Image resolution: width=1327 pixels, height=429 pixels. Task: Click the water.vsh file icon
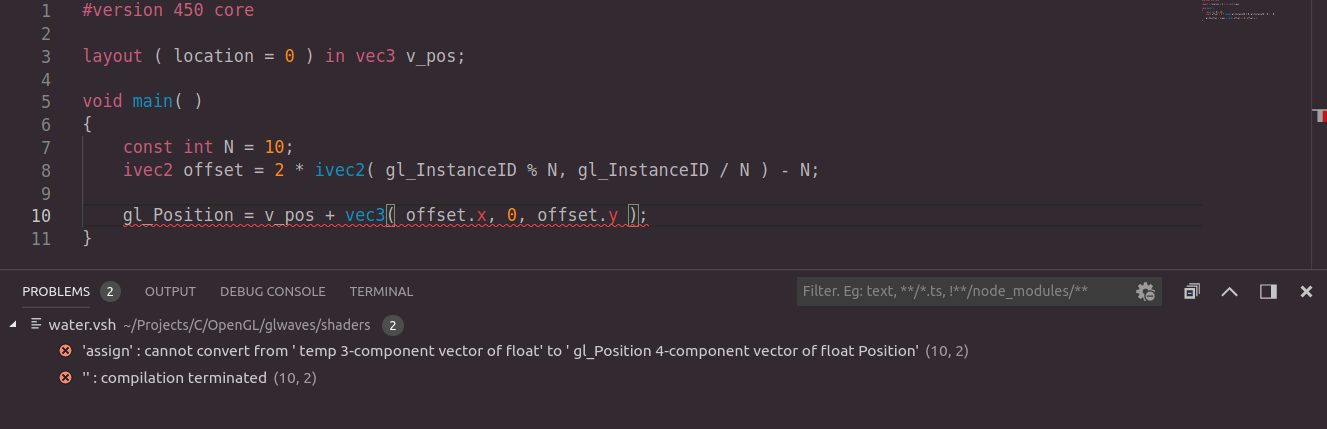tap(36, 324)
